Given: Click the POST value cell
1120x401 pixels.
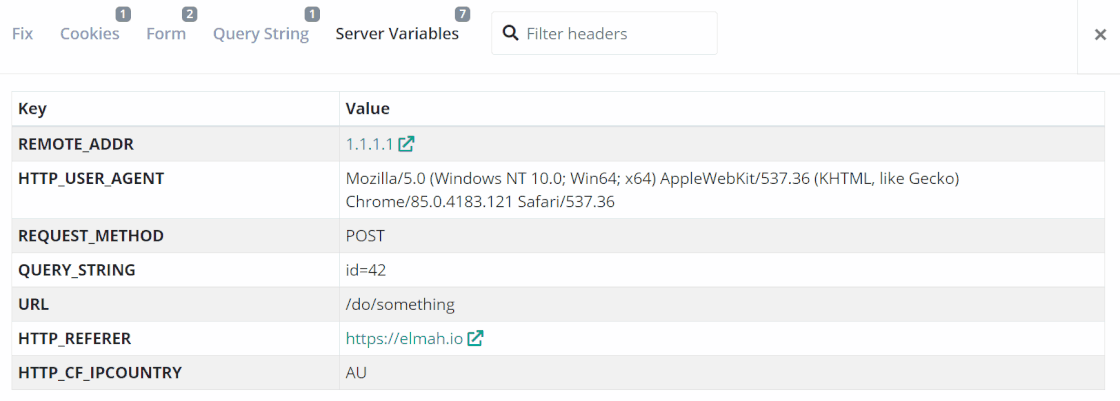Looking at the screenshot, I should (x=722, y=236).
